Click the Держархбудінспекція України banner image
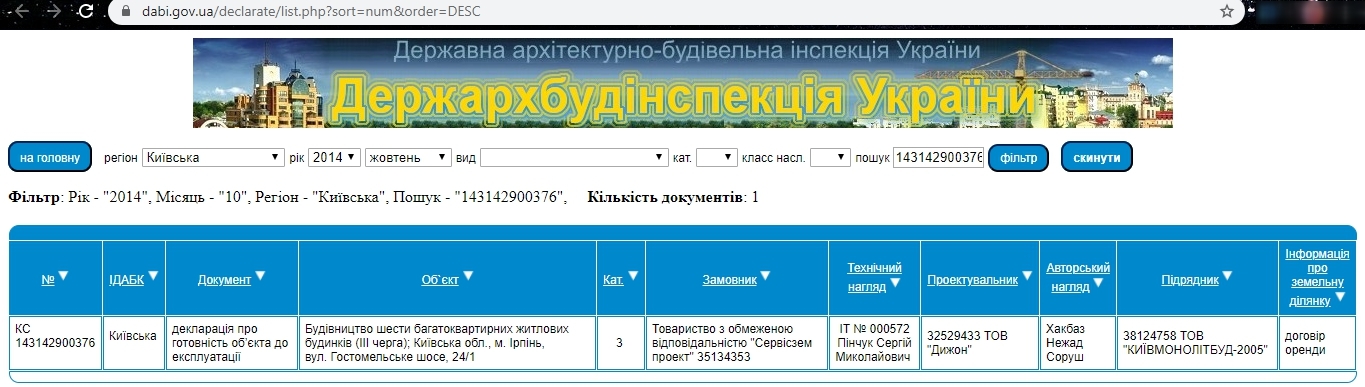 coord(682,83)
